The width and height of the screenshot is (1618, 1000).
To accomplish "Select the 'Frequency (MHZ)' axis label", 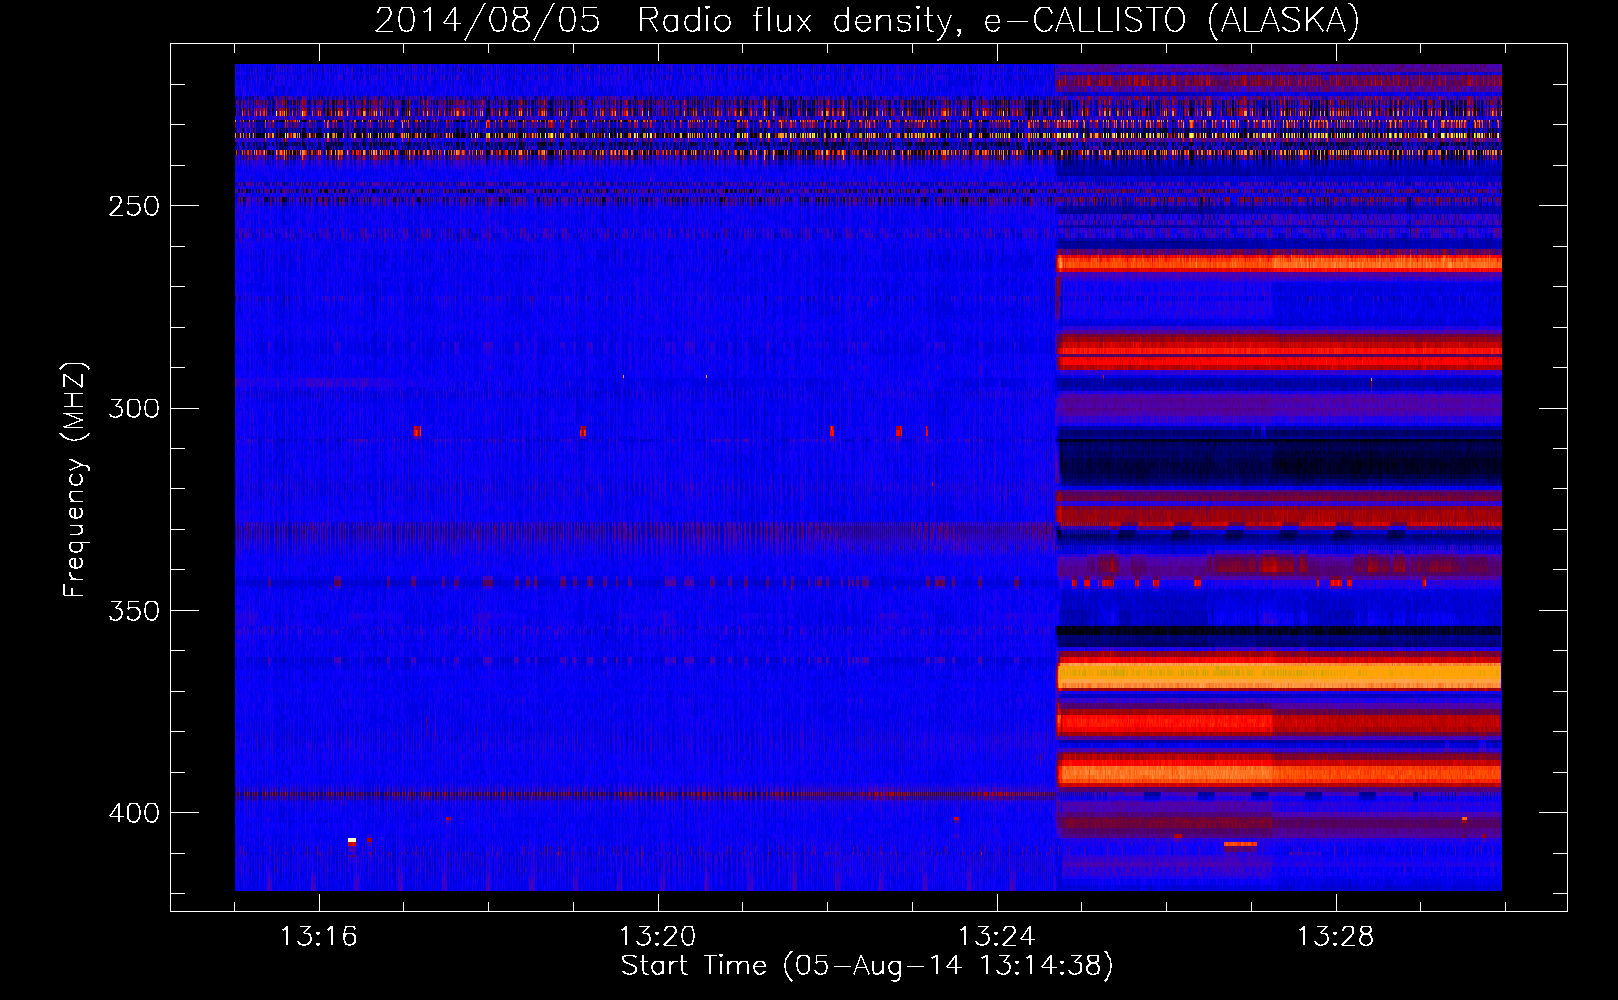I will [x=75, y=480].
